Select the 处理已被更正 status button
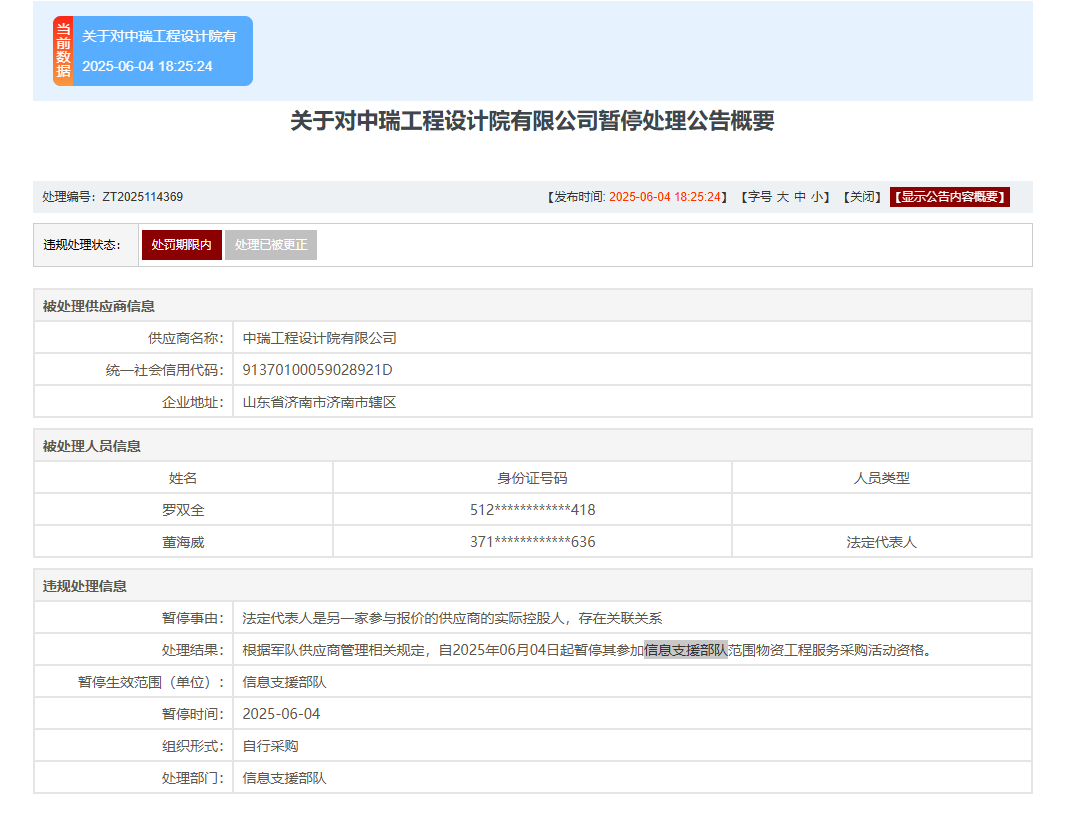Image resolution: width=1074 pixels, height=826 pixels. 271,245
